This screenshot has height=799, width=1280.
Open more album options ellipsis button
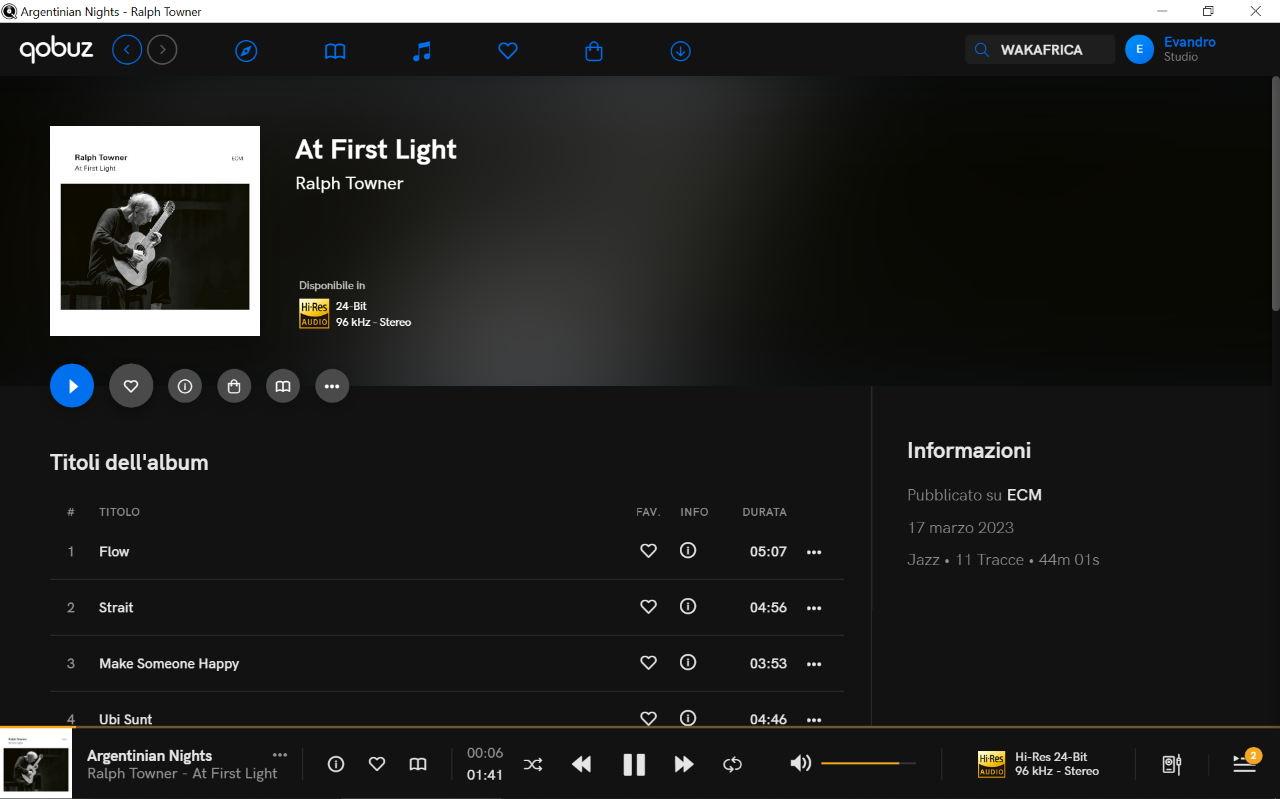point(332,386)
